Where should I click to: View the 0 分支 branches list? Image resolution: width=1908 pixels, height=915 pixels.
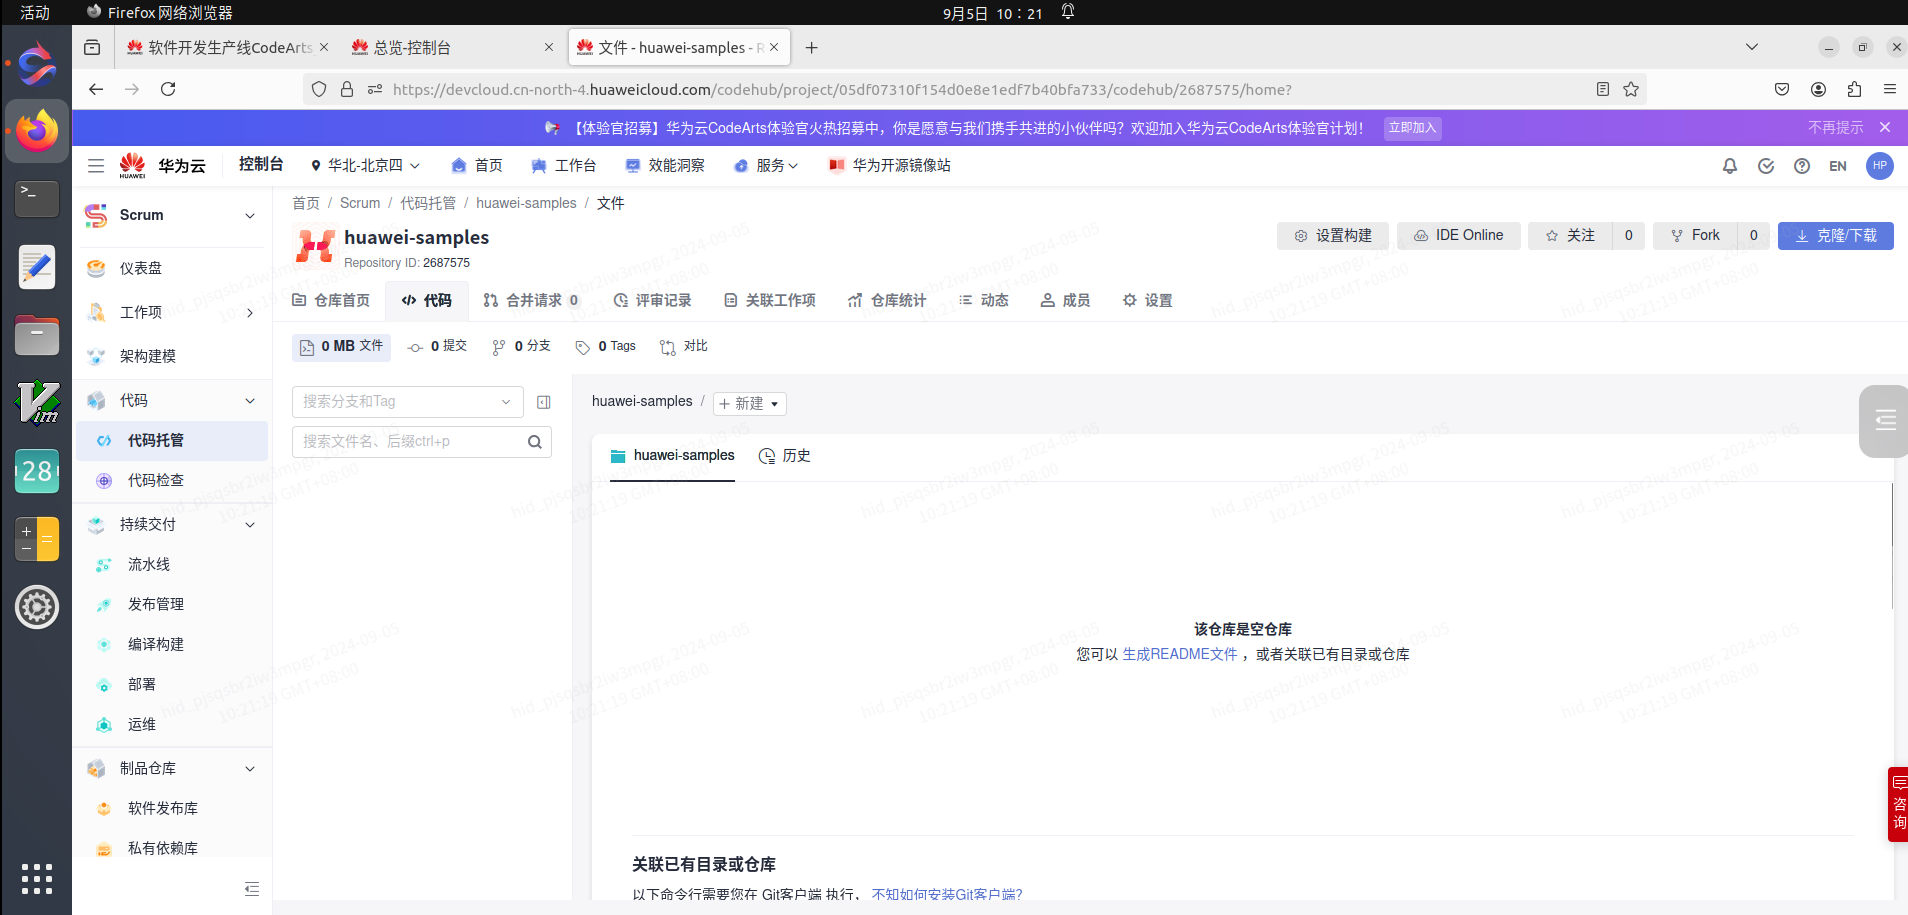click(521, 346)
